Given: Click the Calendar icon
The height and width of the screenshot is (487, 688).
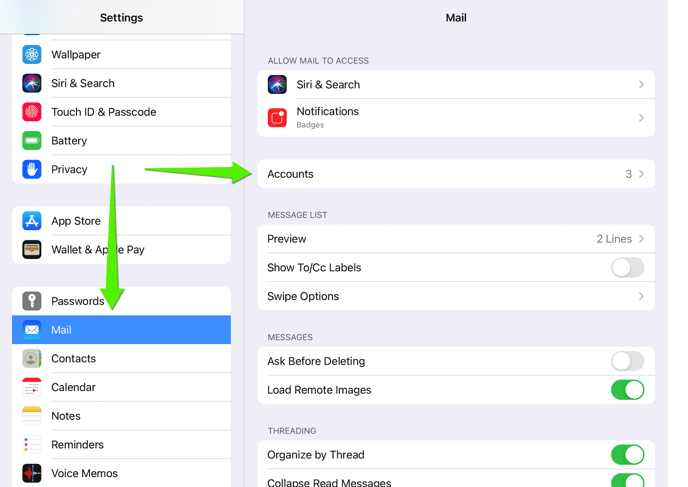Looking at the screenshot, I should point(32,387).
